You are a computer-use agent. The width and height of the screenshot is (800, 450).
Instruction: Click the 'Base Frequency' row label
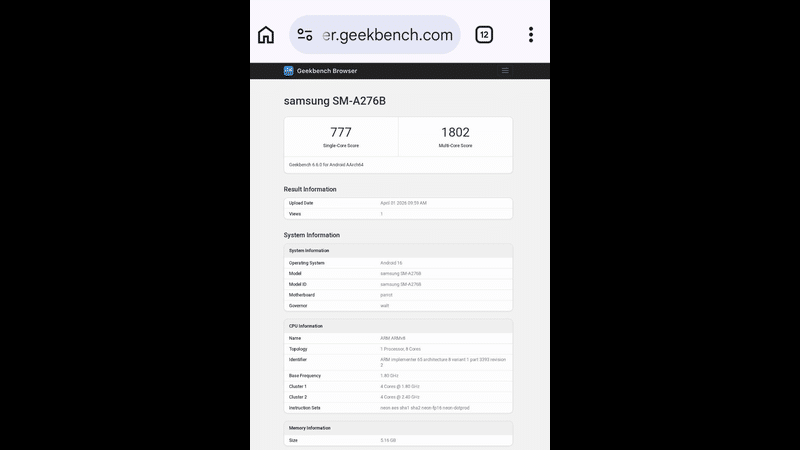tap(305, 376)
